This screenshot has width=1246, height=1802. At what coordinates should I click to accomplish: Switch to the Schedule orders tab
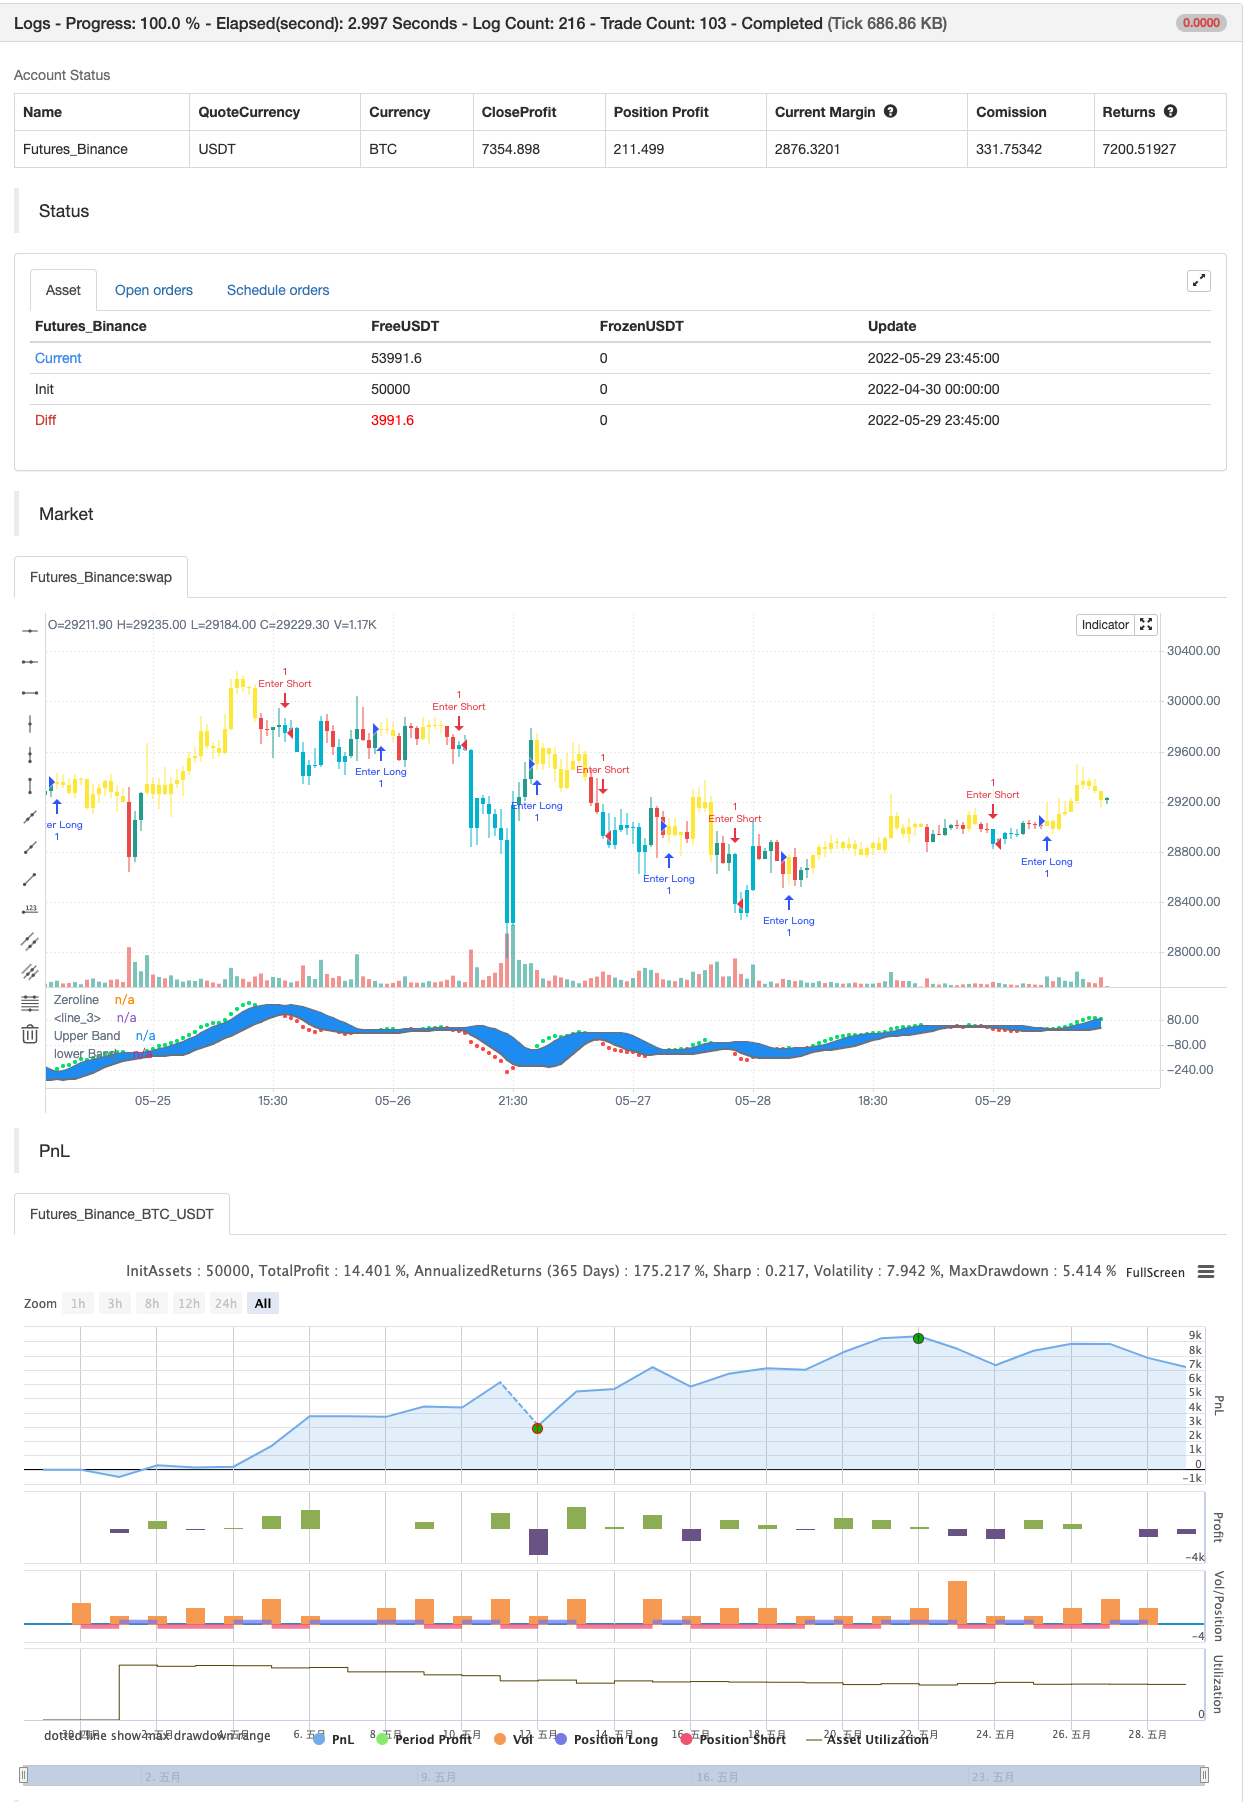coord(278,290)
